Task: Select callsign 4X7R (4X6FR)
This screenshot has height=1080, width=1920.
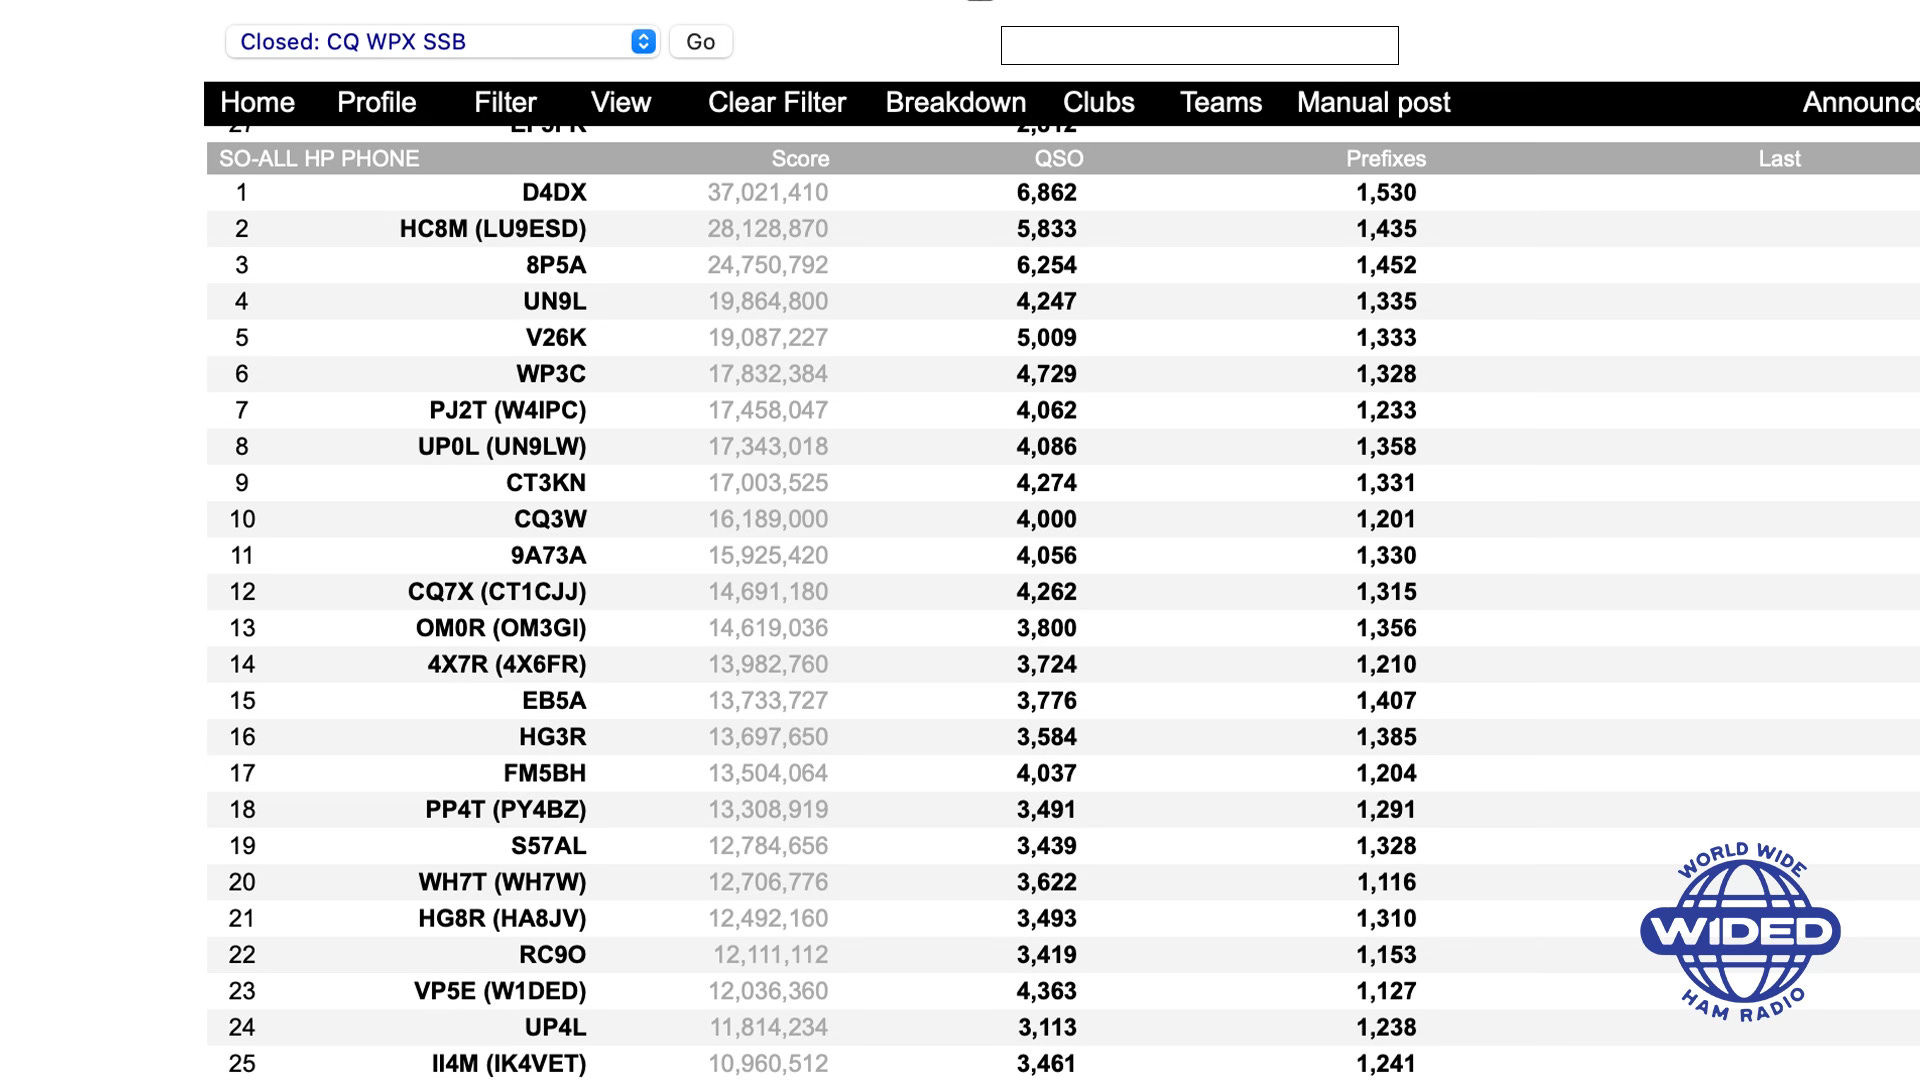Action: pyautogui.click(x=507, y=664)
